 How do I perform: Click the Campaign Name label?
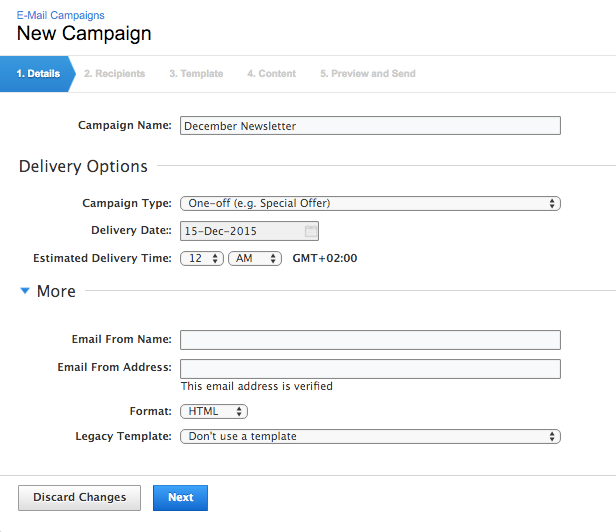pyautogui.click(x=125, y=125)
